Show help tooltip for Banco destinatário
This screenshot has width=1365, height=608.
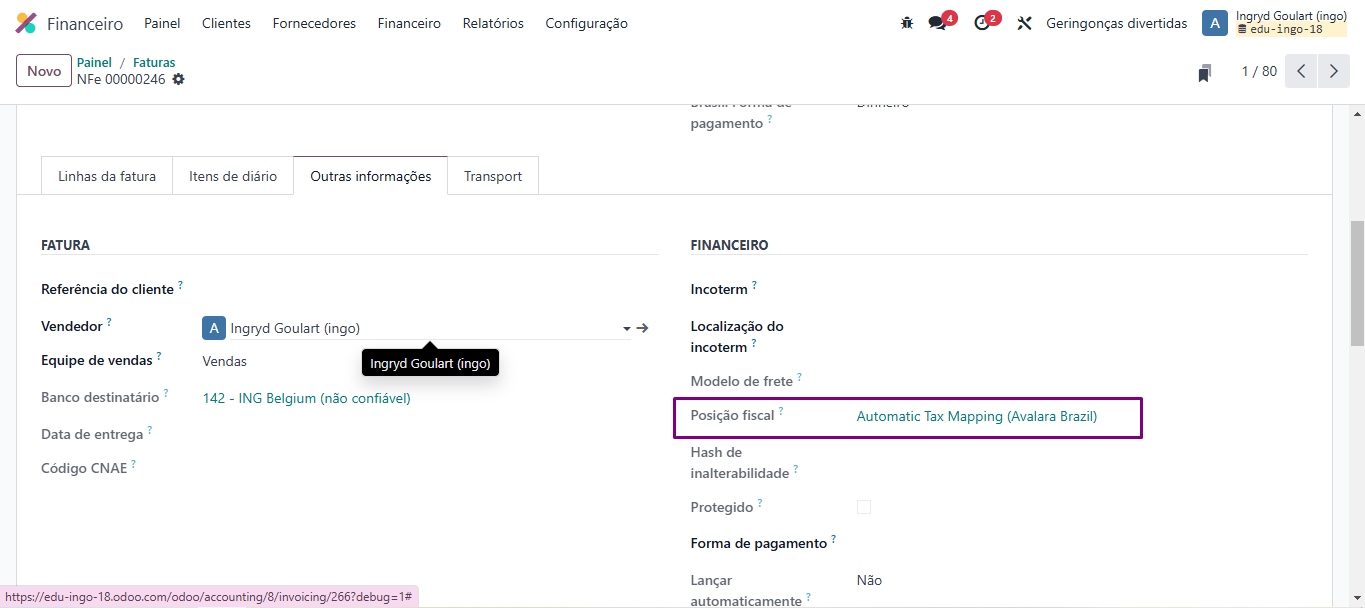[166, 393]
